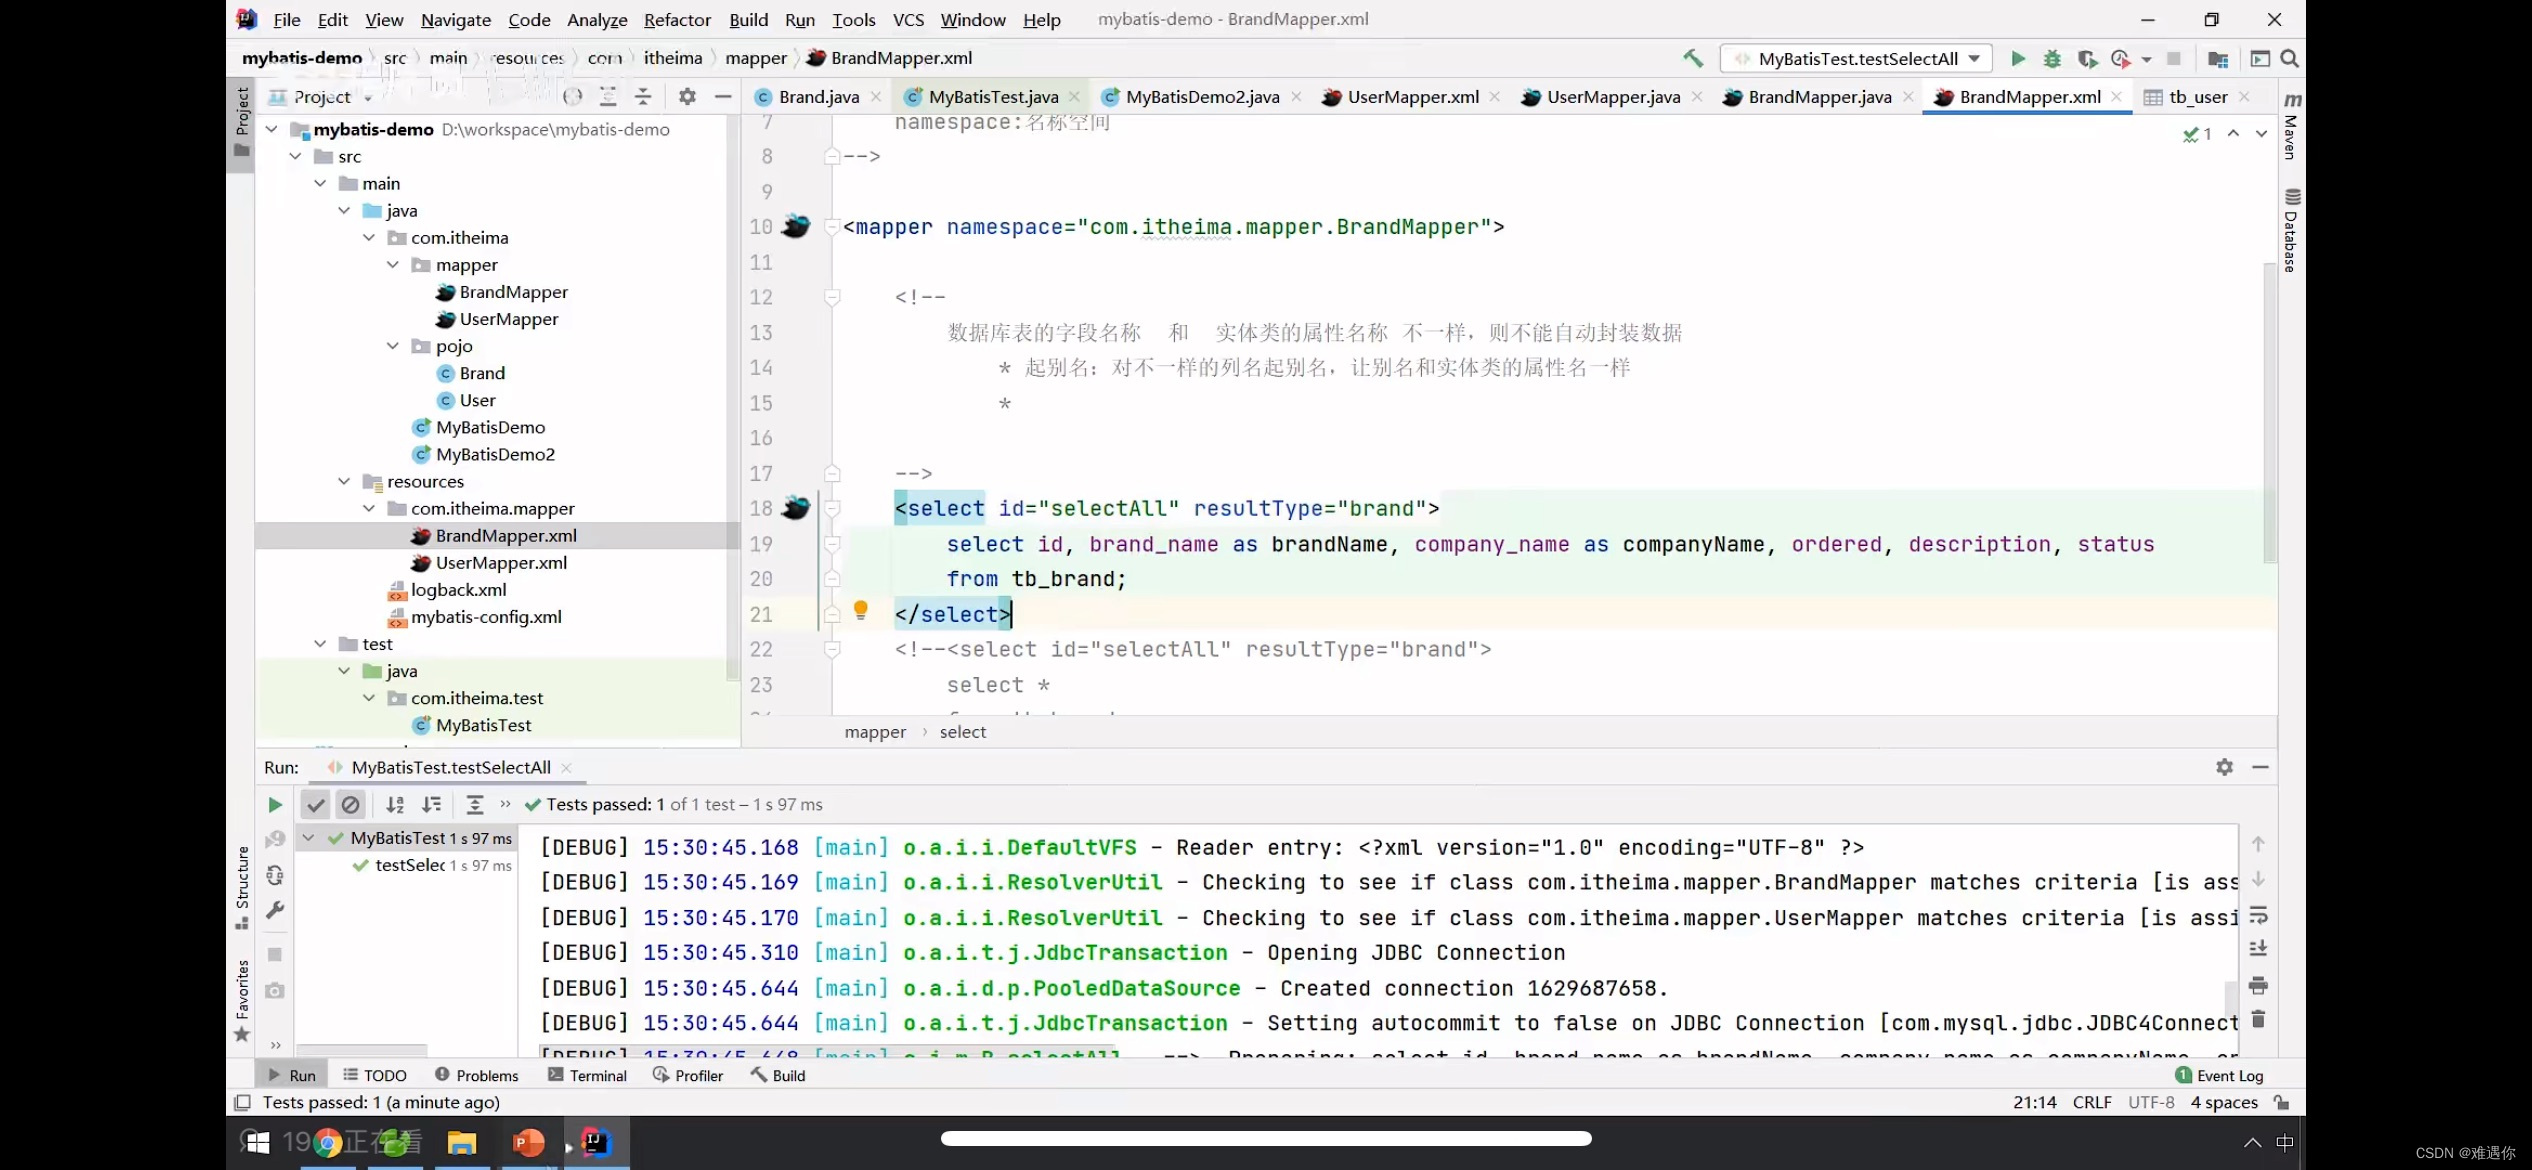Open the Database tool window
This screenshot has height=1170, width=2532.
click(2292, 230)
